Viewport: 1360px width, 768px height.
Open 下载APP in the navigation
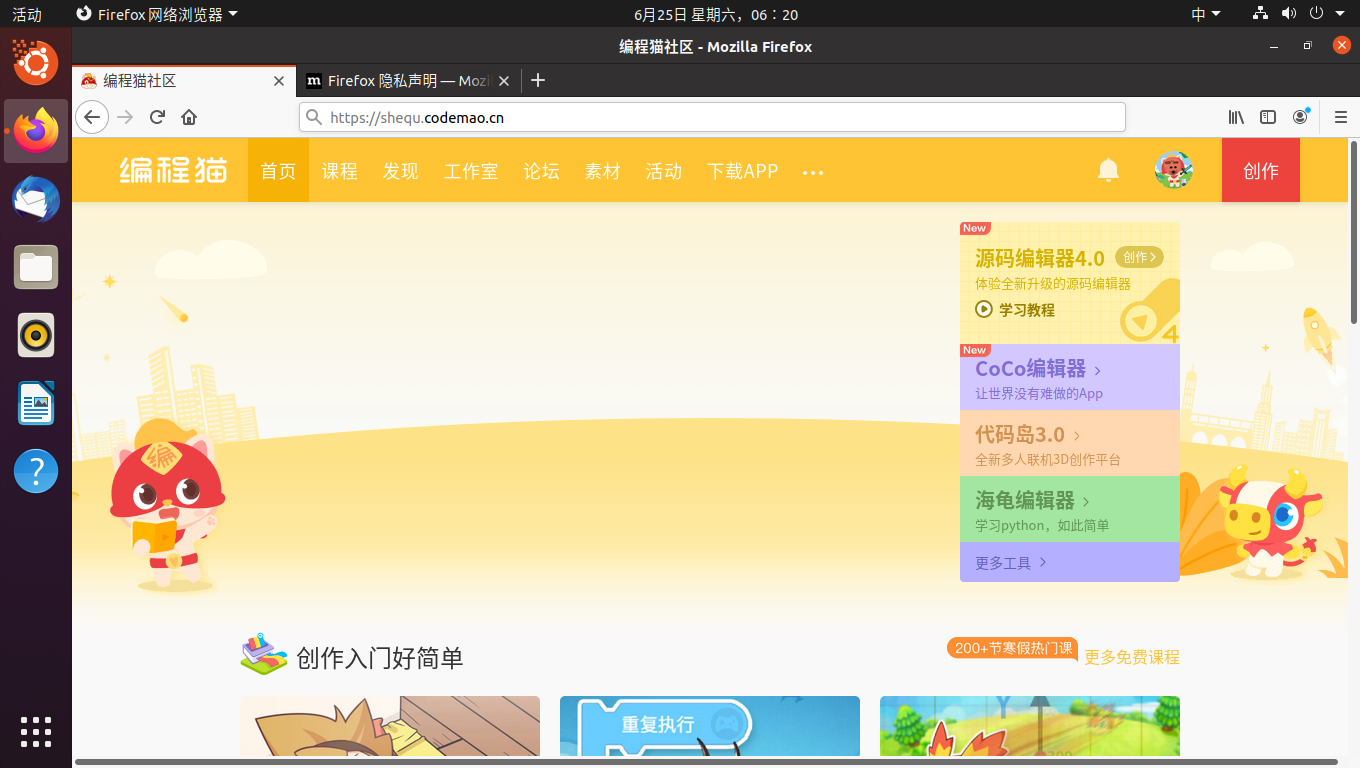point(742,171)
